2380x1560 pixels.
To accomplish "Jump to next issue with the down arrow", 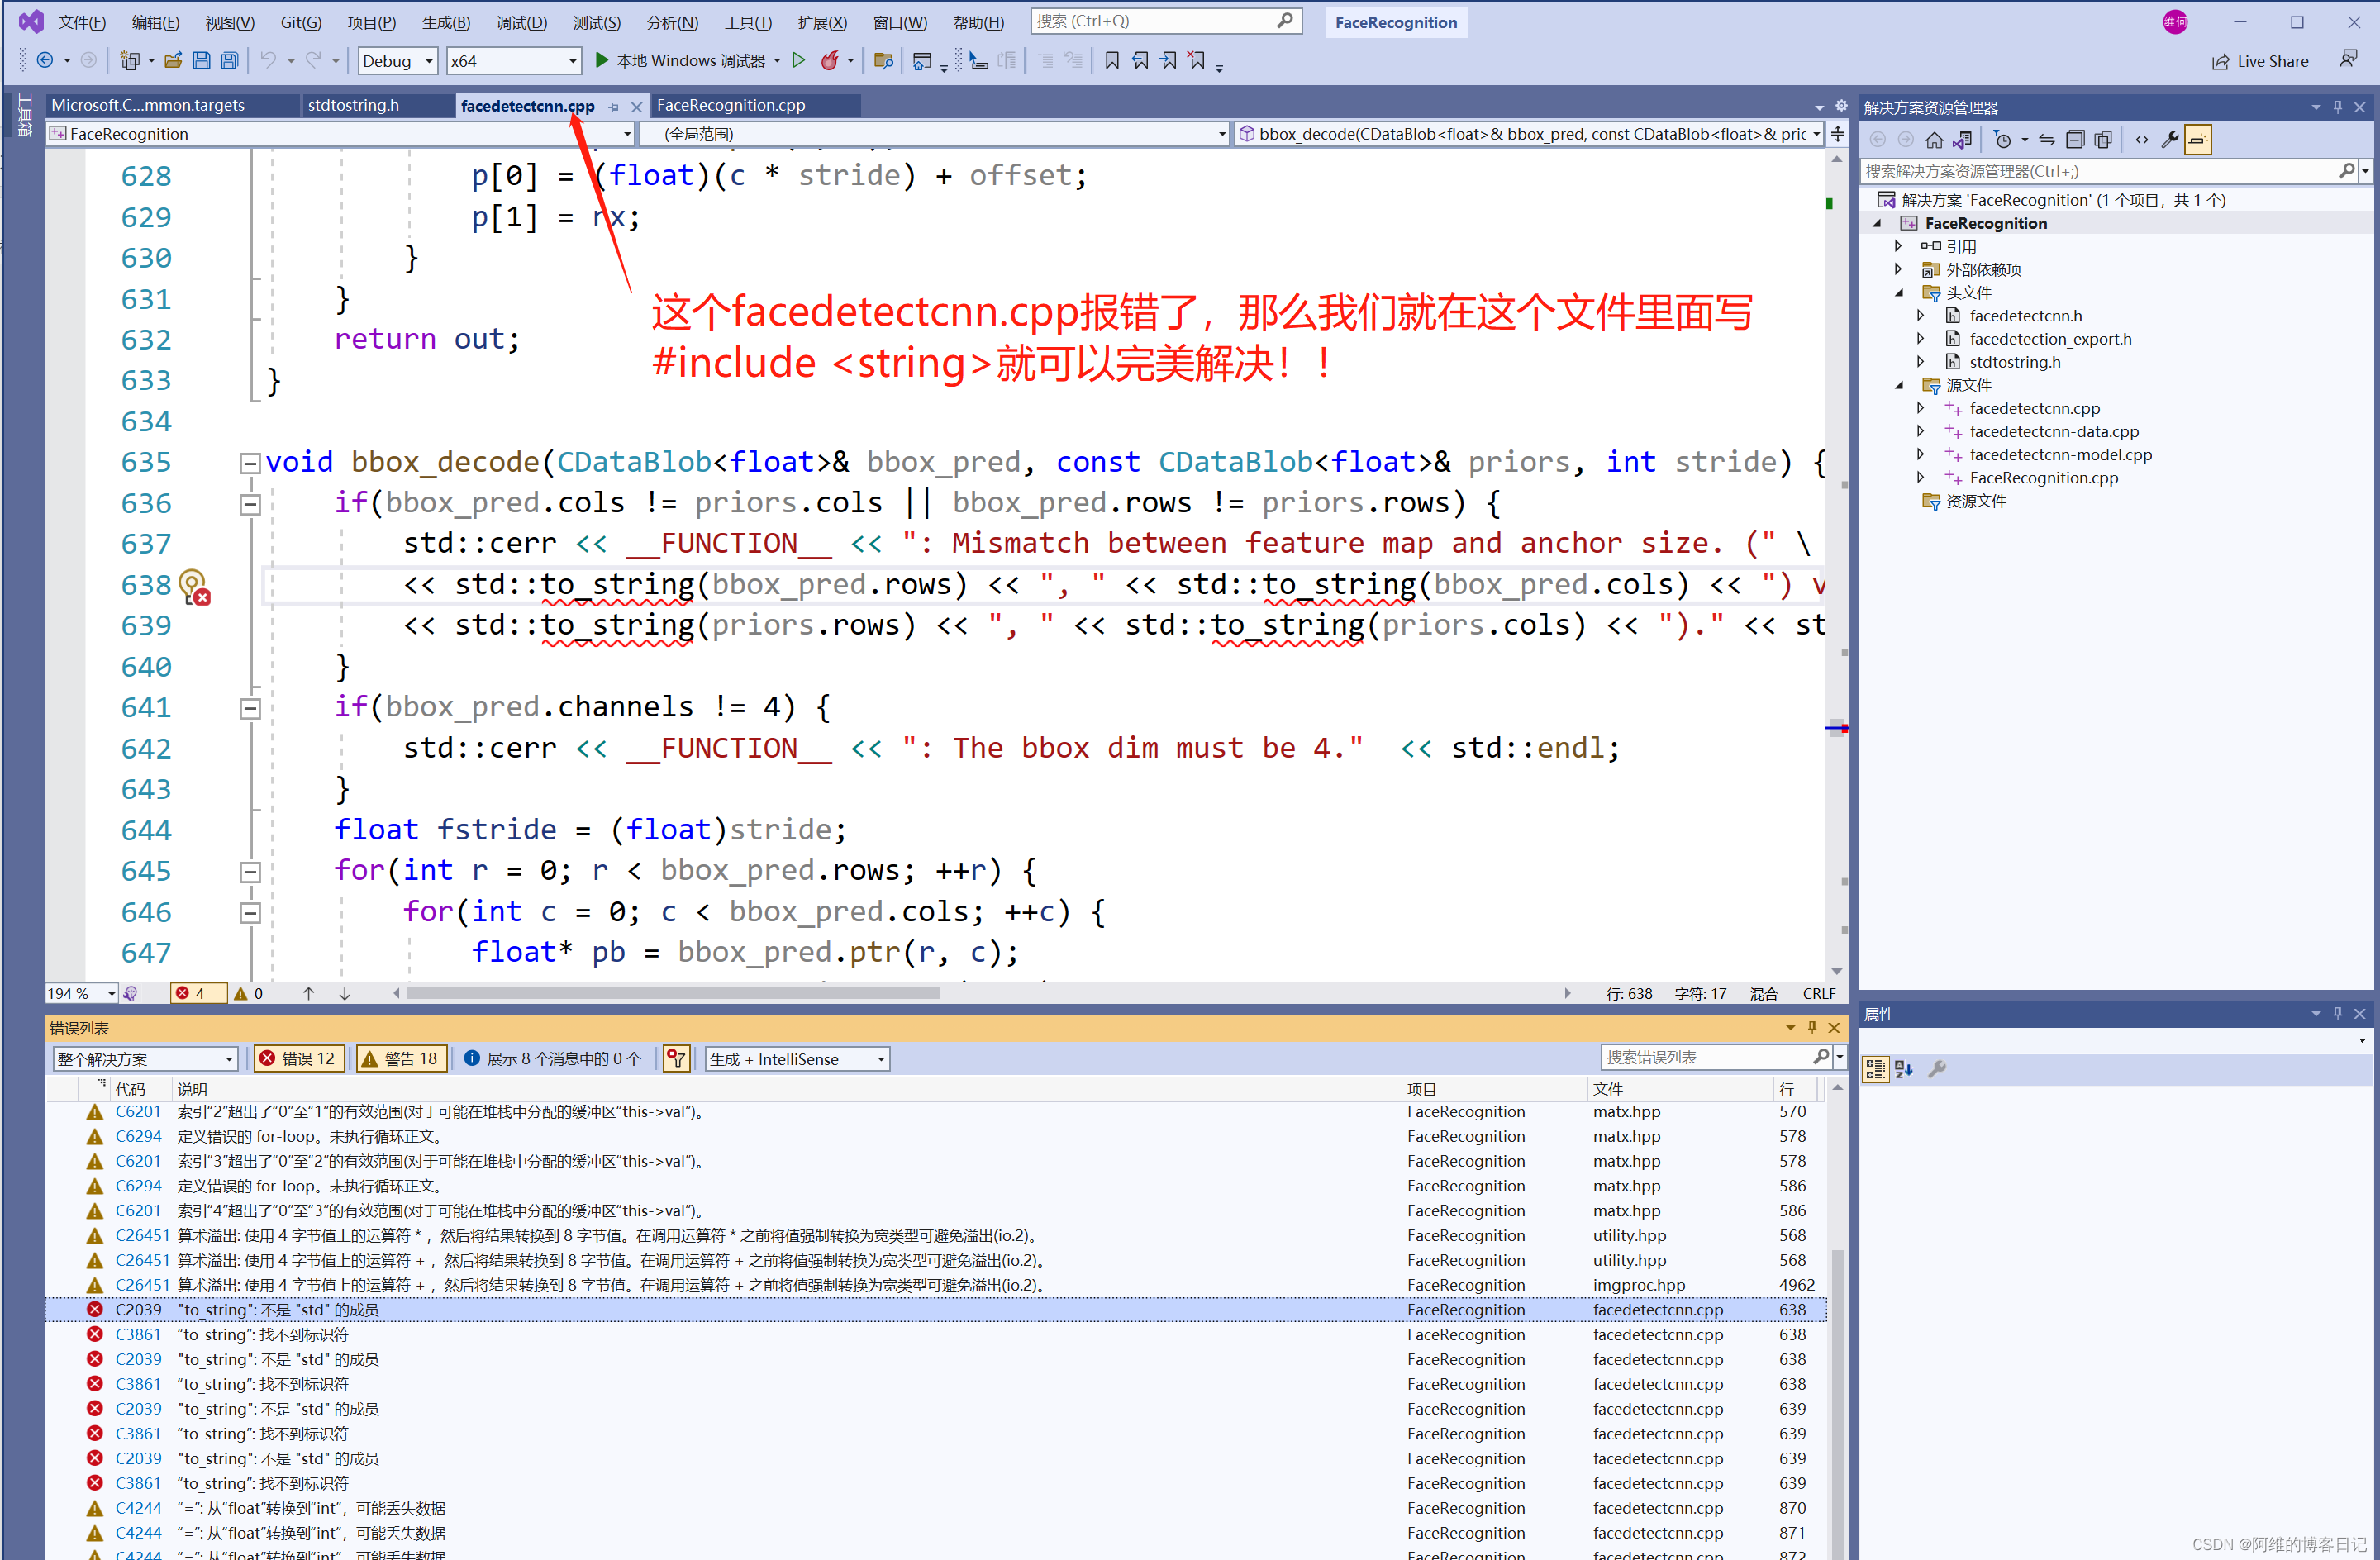I will click(x=344, y=993).
